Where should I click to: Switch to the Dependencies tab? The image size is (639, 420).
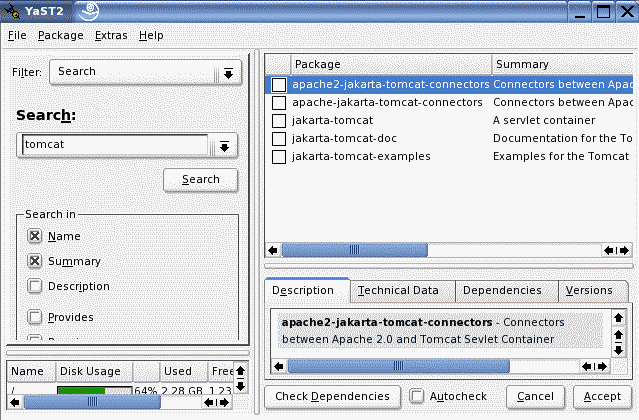click(506, 291)
